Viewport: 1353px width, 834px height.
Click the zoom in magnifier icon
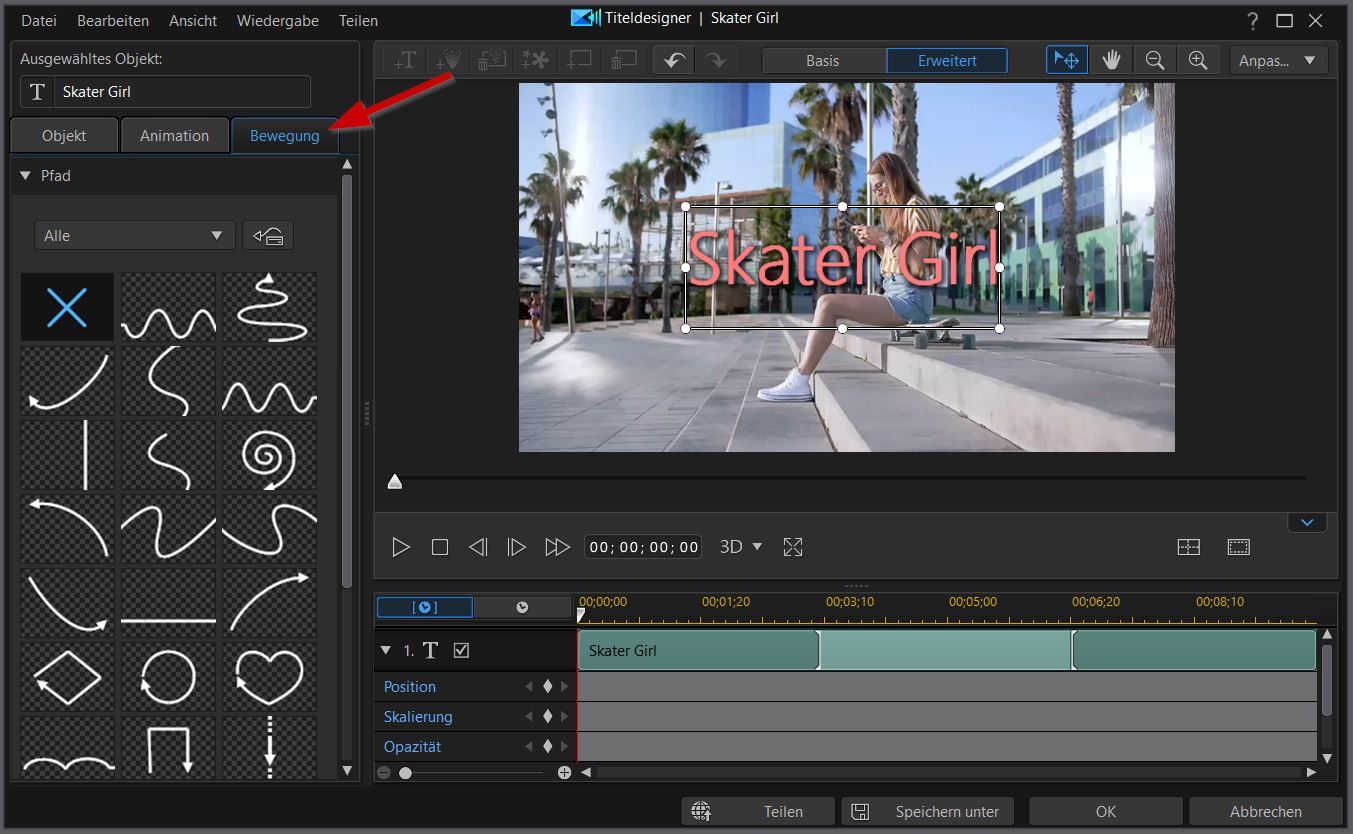(x=1198, y=60)
